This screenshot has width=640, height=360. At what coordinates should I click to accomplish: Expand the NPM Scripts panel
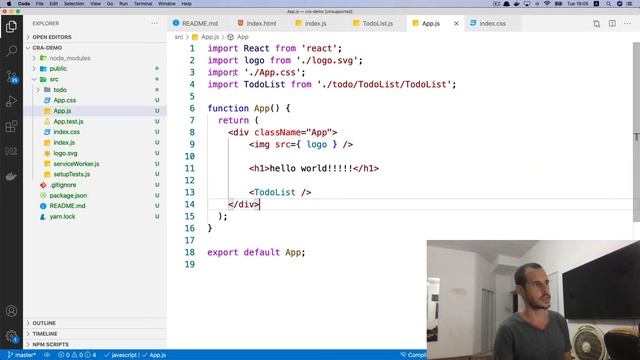coord(50,344)
